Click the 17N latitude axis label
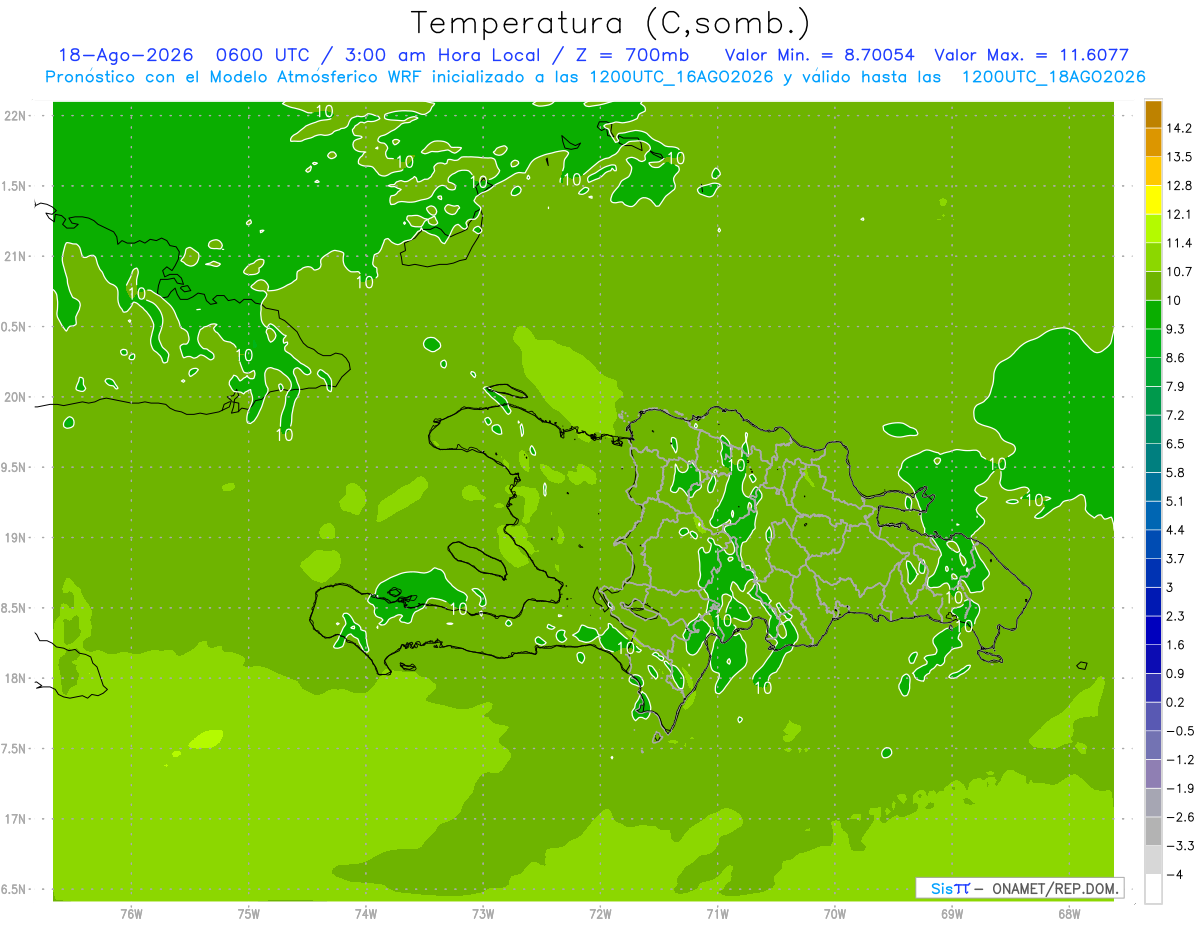The width and height of the screenshot is (1200, 927). click(17, 819)
